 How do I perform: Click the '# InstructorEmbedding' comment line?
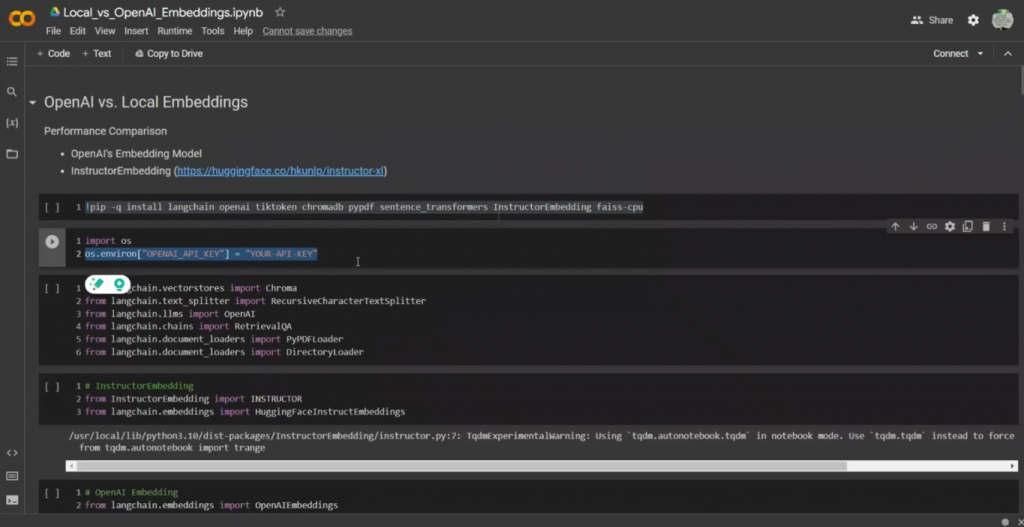(x=139, y=386)
